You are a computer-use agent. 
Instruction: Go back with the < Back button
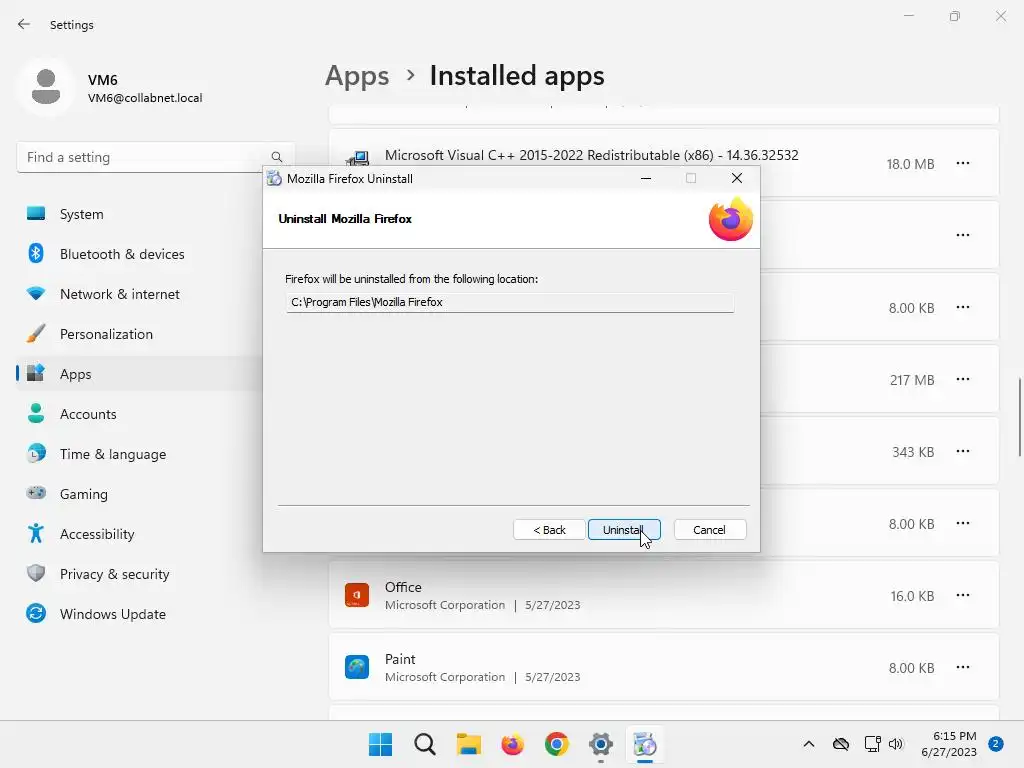pos(549,530)
